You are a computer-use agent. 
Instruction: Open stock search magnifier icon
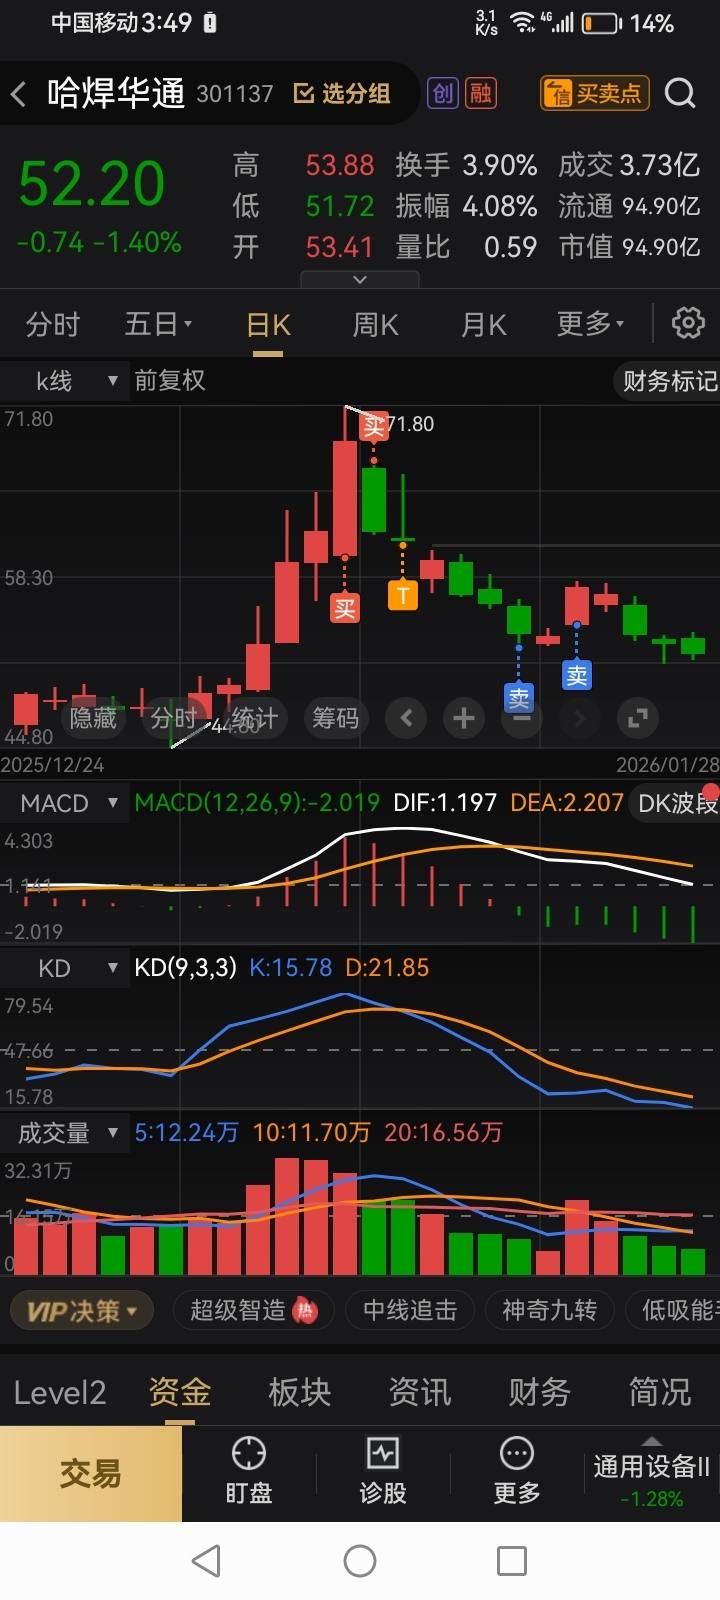click(x=680, y=93)
